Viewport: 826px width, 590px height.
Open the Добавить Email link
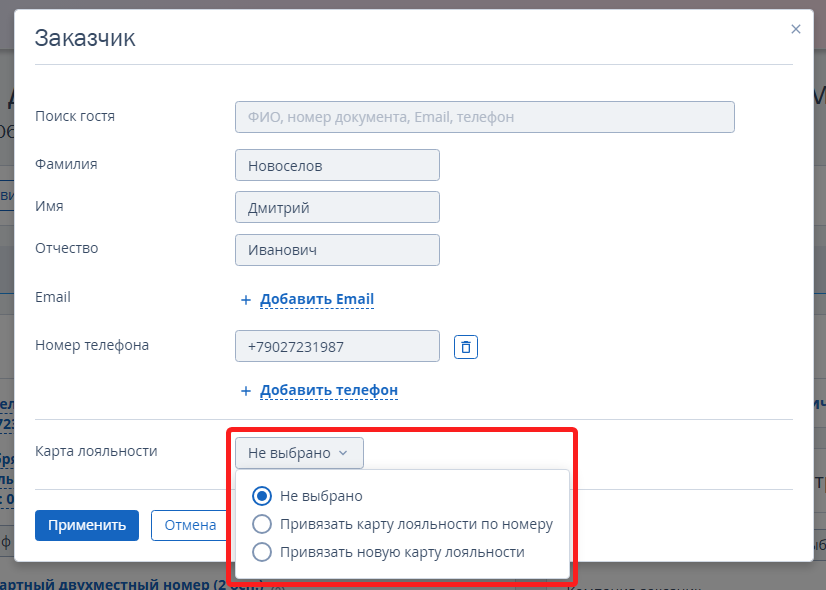pos(317,299)
